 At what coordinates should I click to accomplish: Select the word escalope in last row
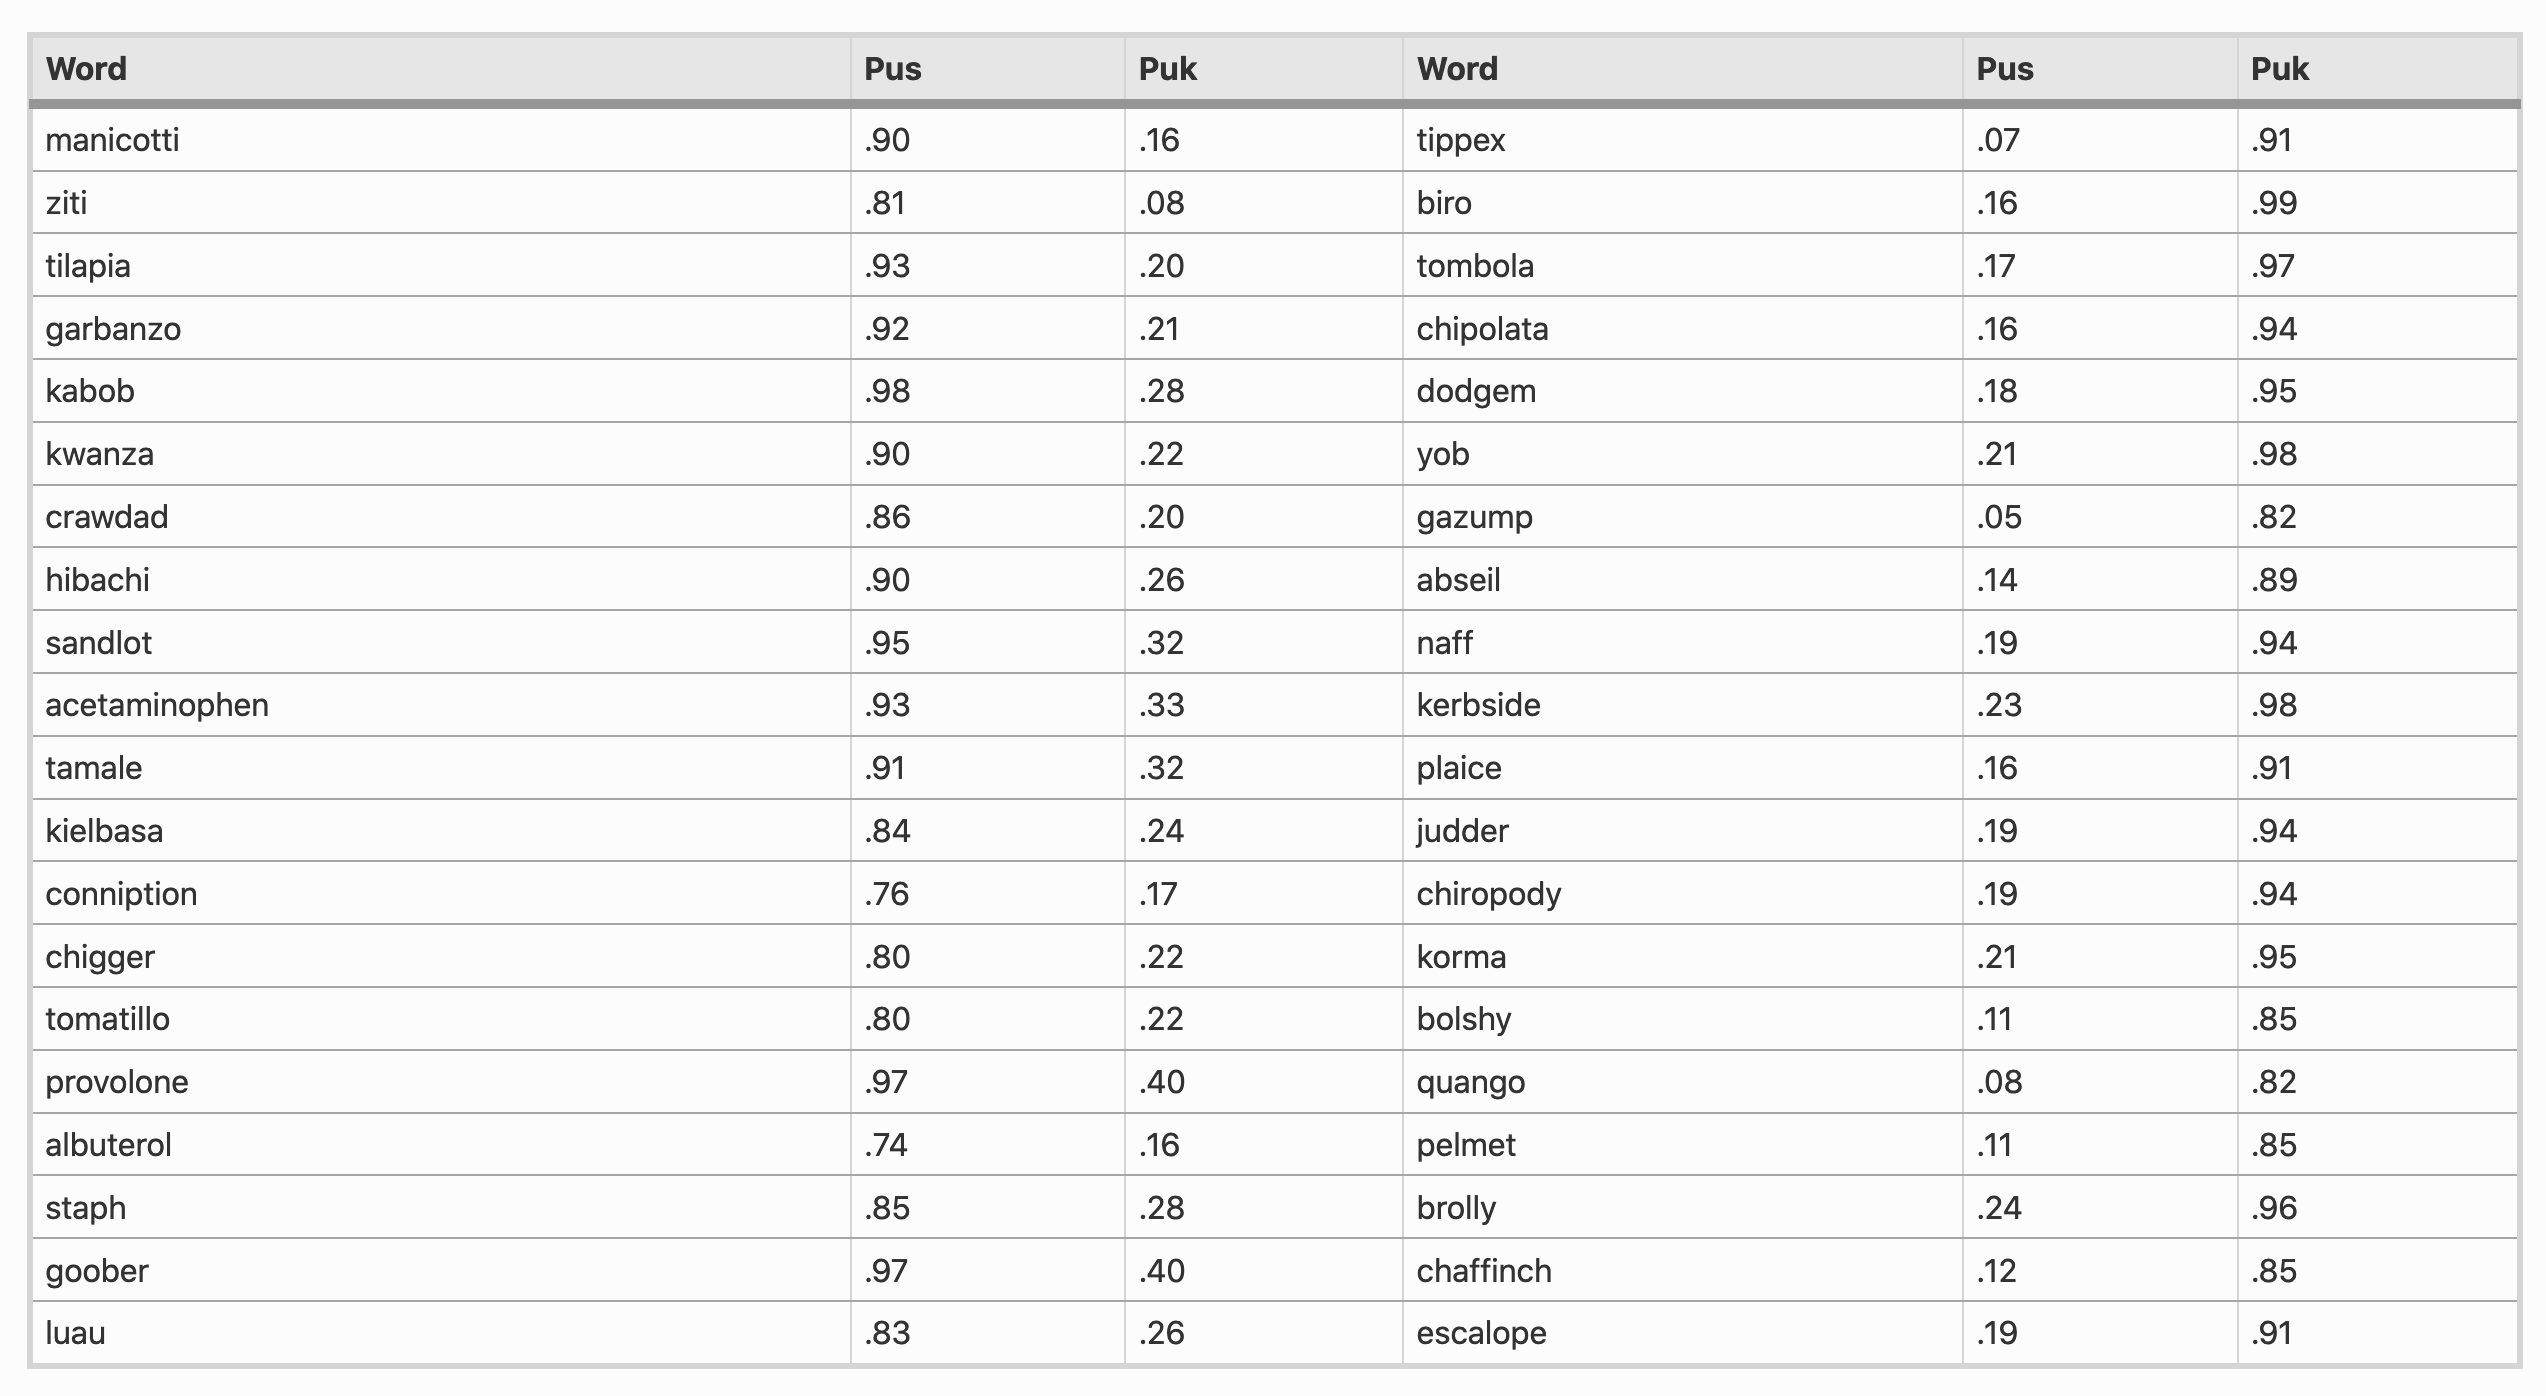click(1481, 1333)
